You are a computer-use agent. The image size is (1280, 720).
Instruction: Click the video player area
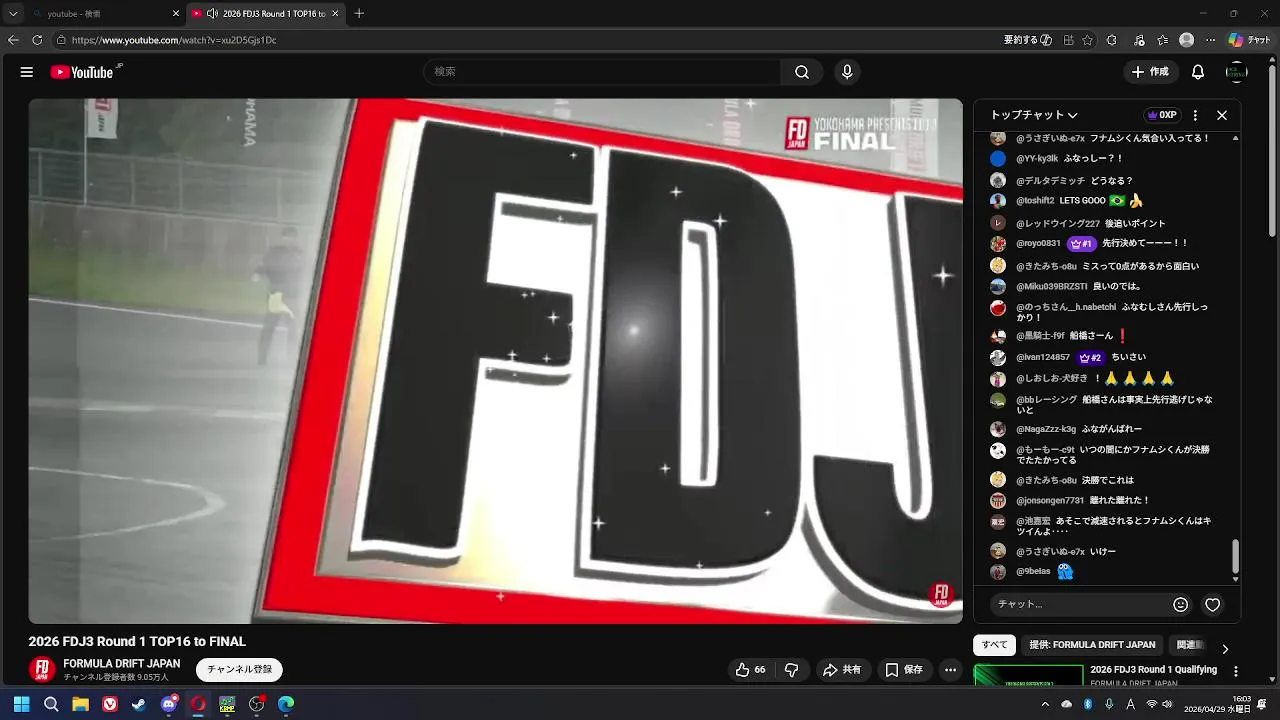(x=495, y=360)
